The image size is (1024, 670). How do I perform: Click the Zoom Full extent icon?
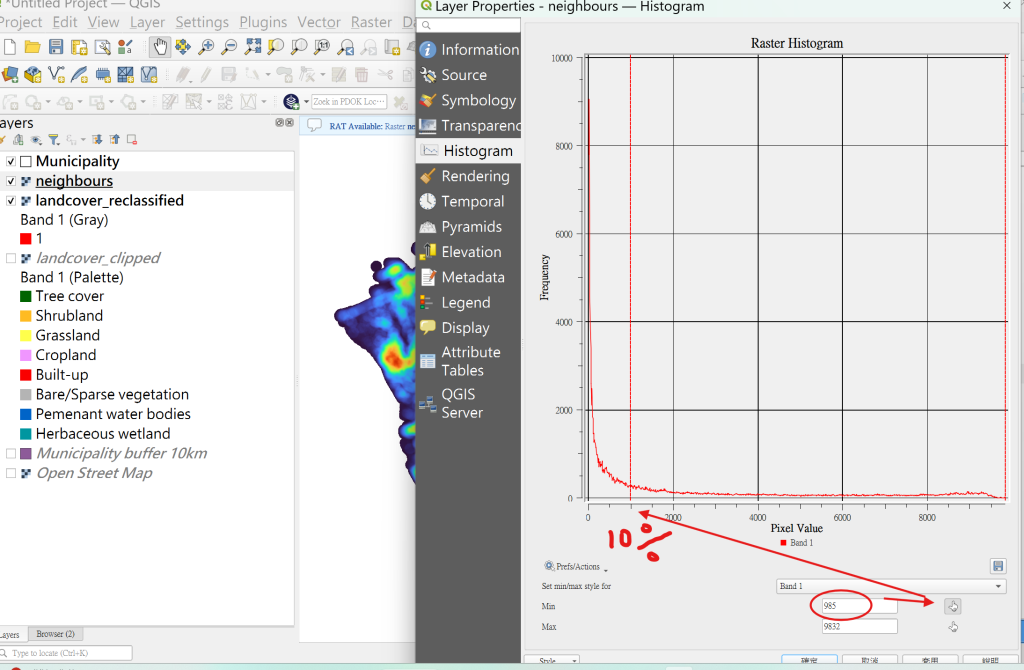253,47
